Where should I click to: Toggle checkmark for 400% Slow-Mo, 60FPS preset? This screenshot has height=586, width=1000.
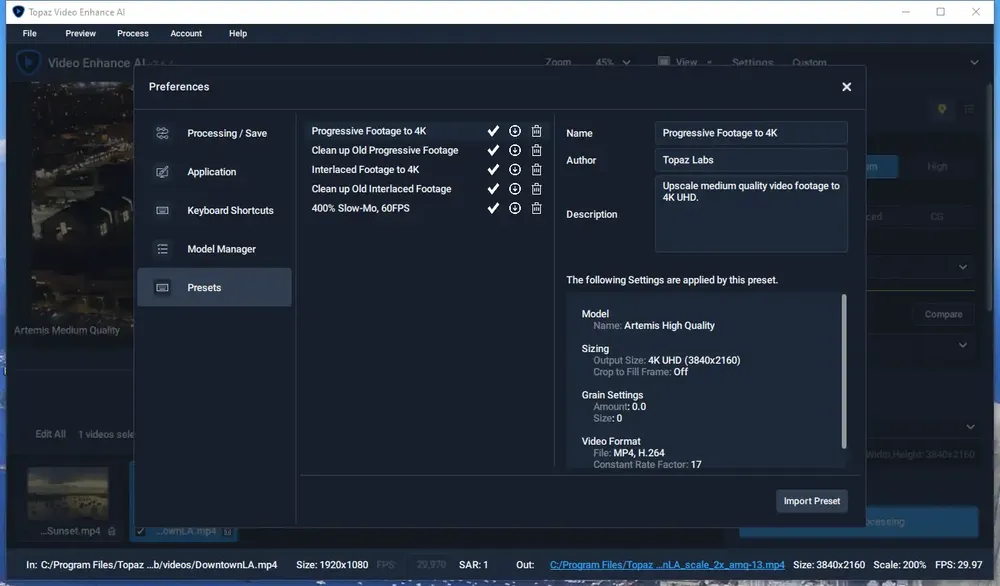[x=493, y=208]
